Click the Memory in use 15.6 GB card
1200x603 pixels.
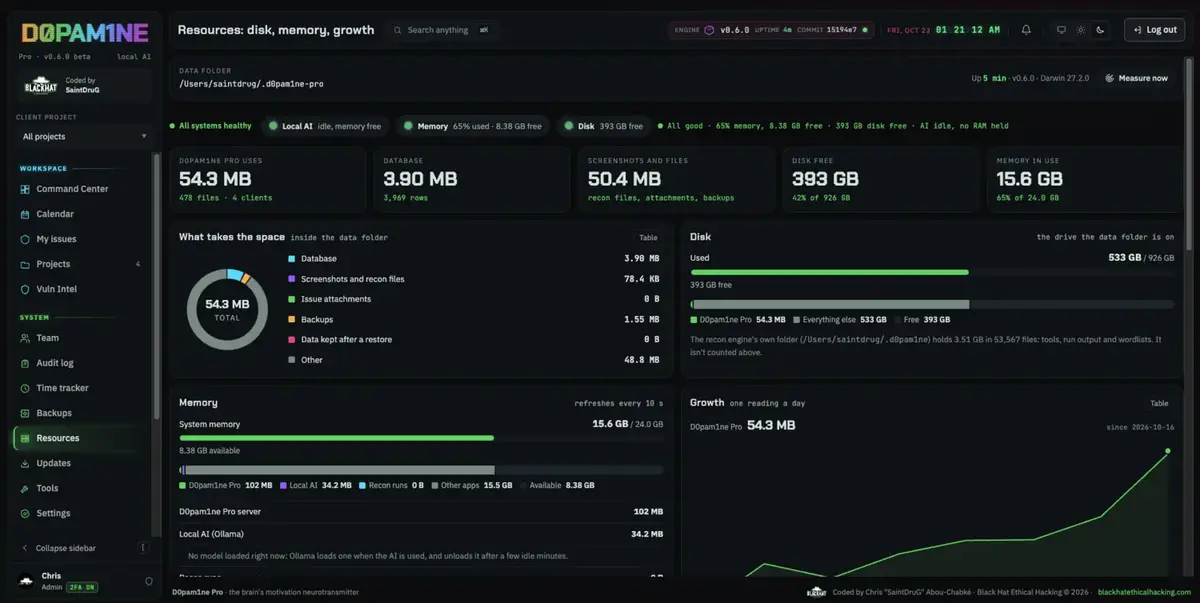pos(1084,179)
